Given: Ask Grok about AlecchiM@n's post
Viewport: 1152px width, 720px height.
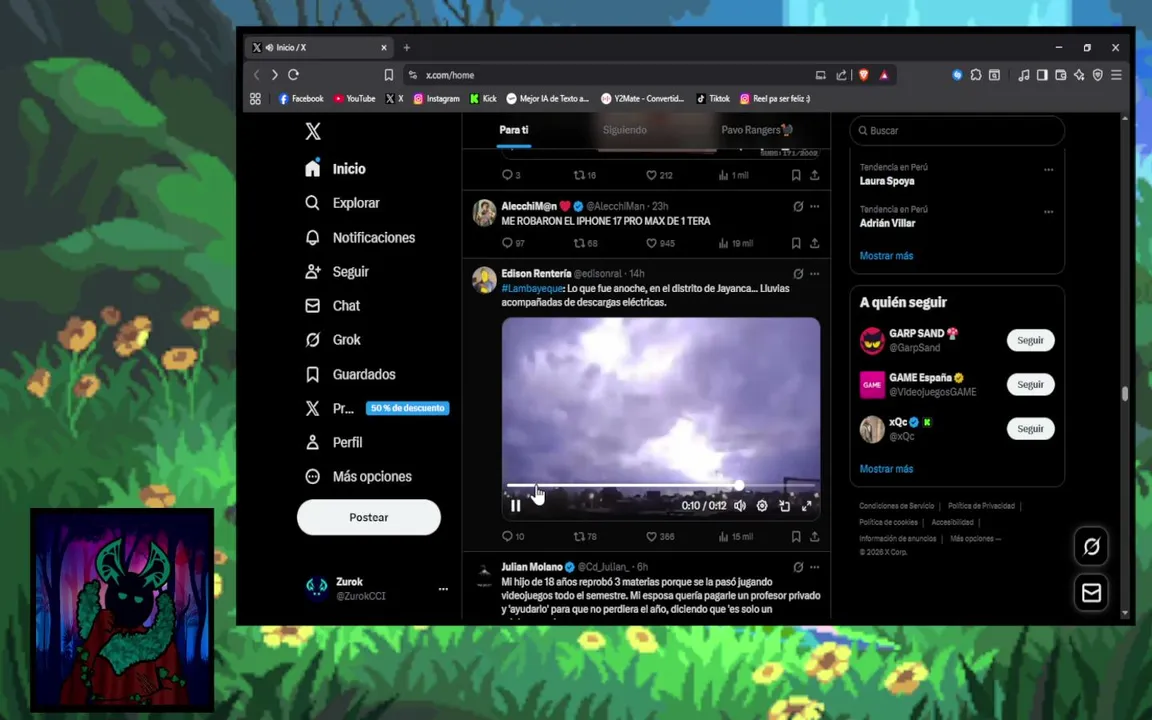Looking at the screenshot, I should [x=798, y=206].
